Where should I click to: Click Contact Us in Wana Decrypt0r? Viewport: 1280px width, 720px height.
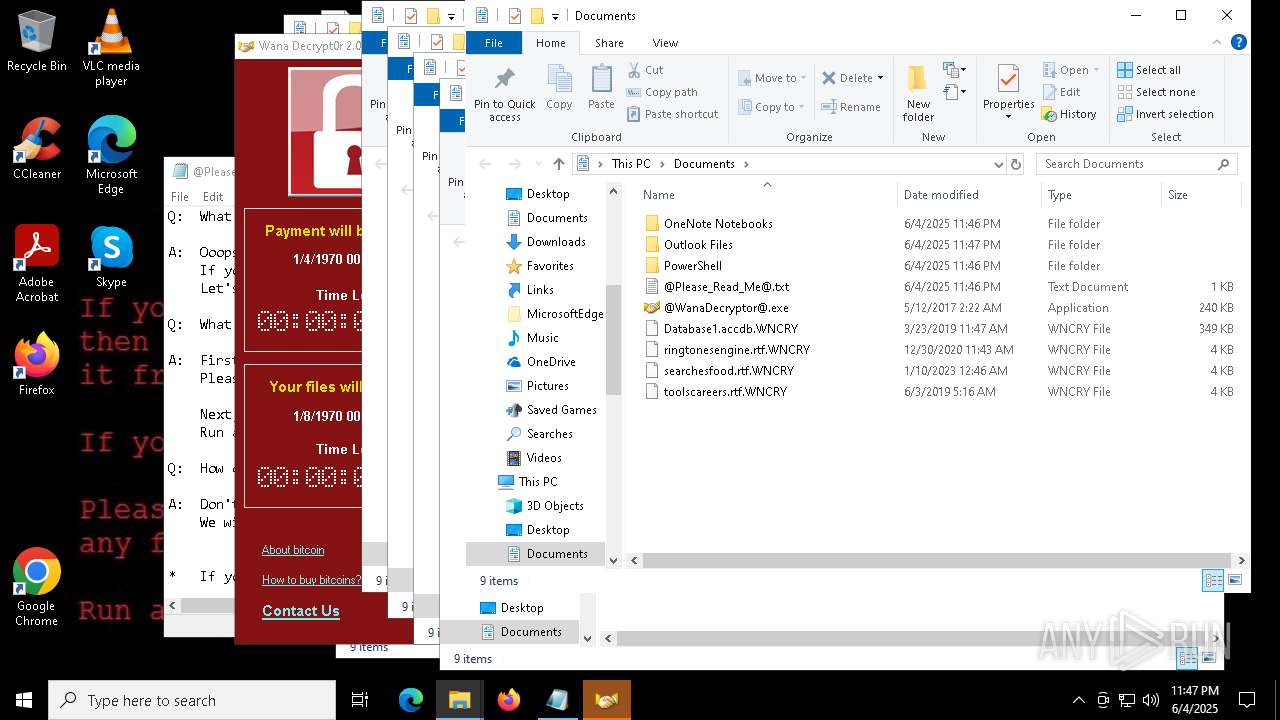click(x=301, y=611)
